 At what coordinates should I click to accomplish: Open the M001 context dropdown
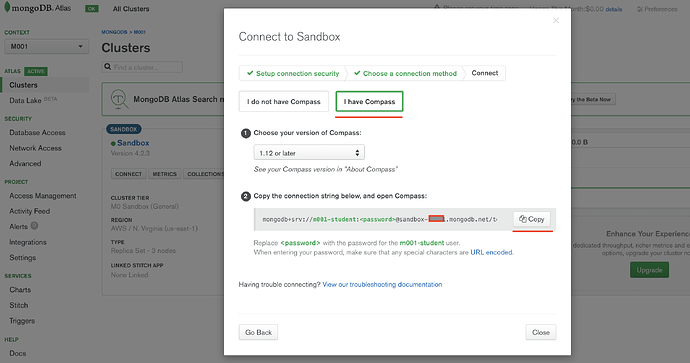pyautogui.click(x=46, y=46)
